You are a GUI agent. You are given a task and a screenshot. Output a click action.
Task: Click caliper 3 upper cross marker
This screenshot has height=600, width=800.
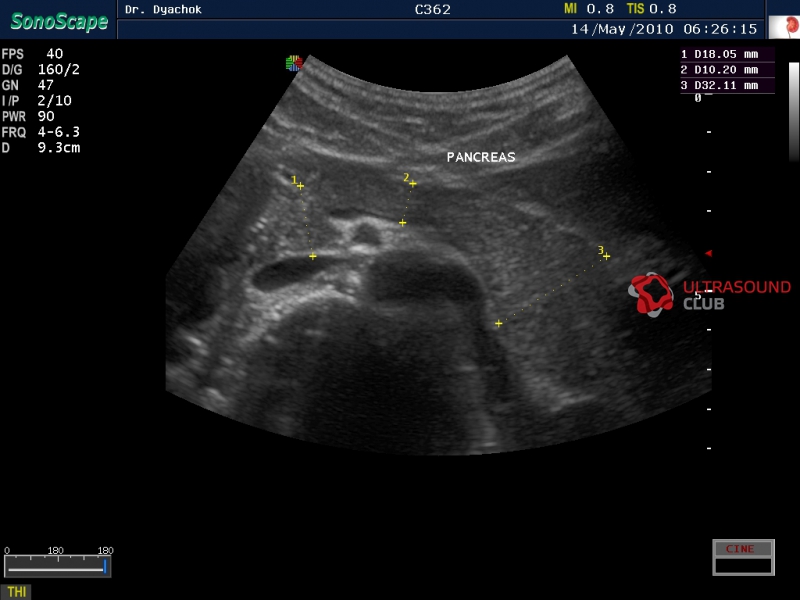606,256
